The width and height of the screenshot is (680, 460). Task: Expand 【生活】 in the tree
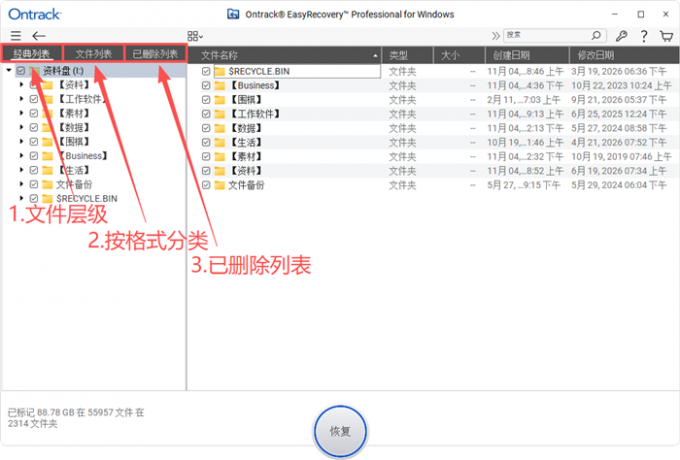pos(21,170)
